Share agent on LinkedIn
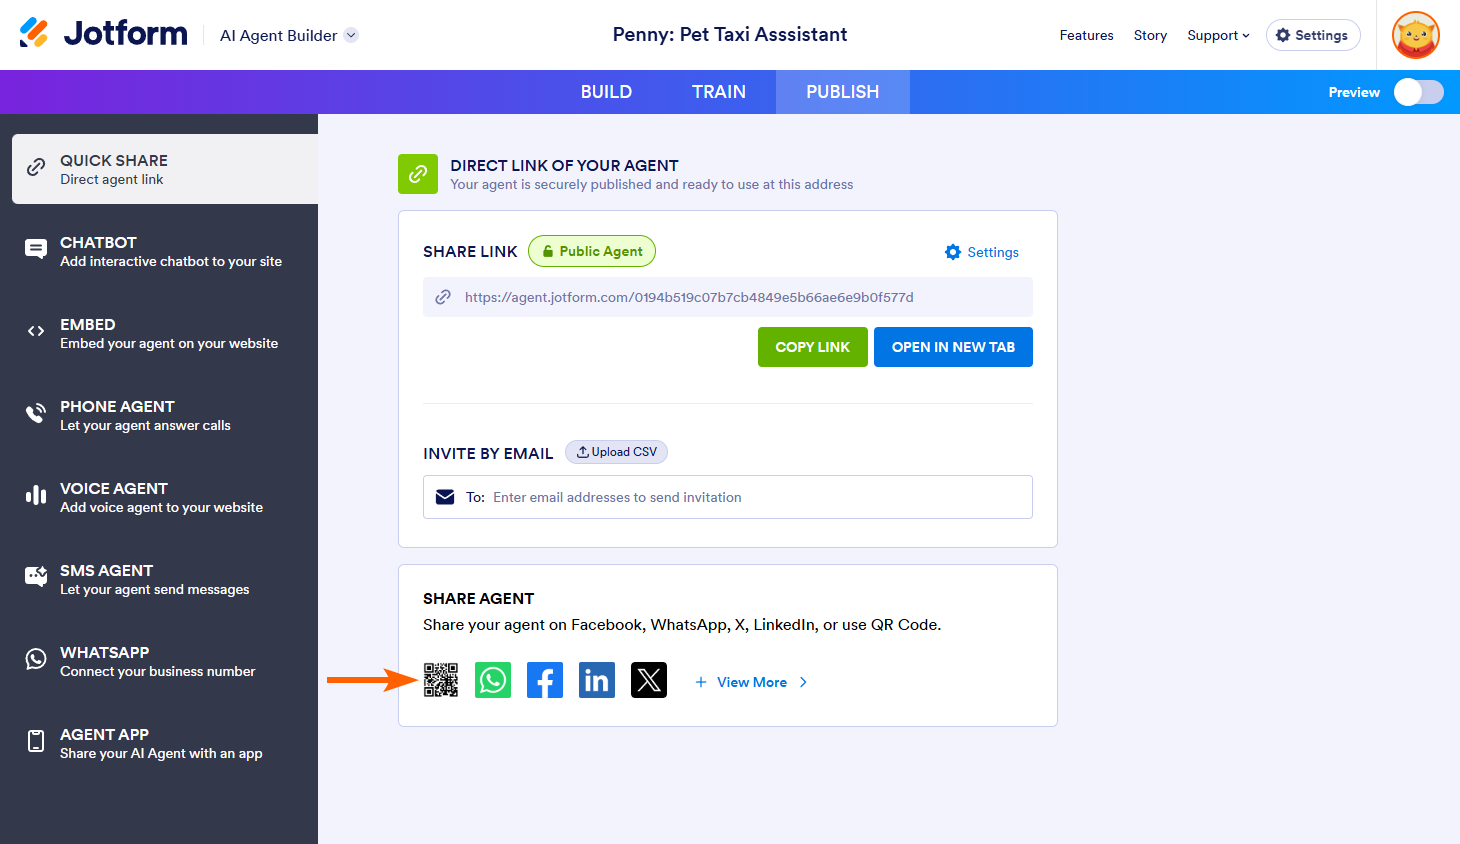 (x=597, y=680)
